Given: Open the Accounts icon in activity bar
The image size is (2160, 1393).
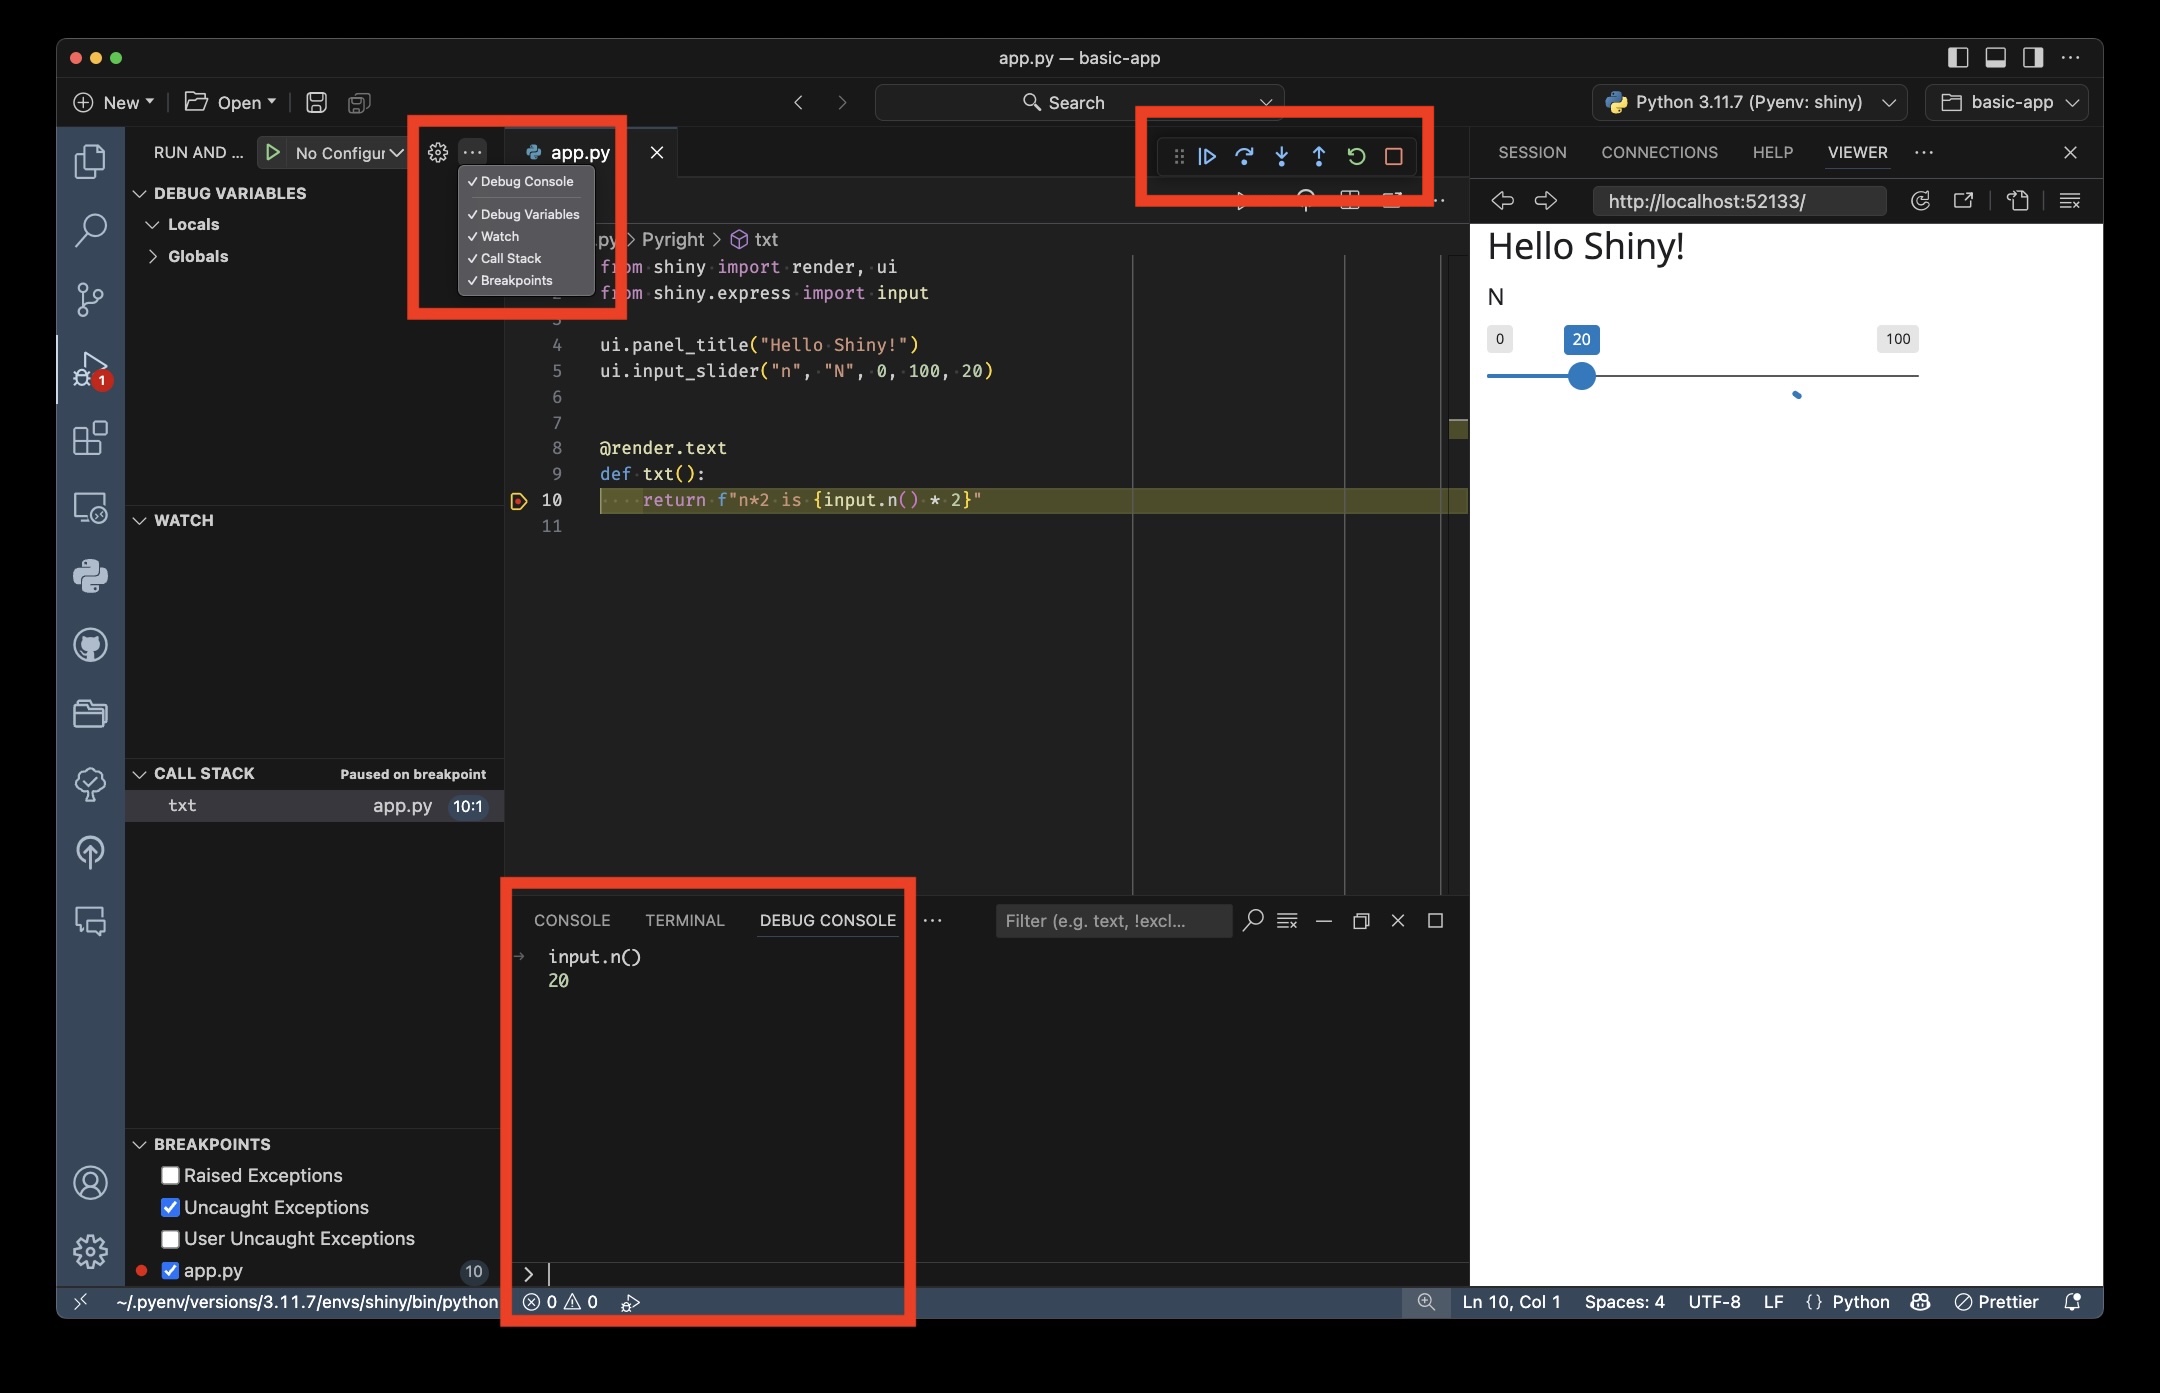Looking at the screenshot, I should [90, 1183].
